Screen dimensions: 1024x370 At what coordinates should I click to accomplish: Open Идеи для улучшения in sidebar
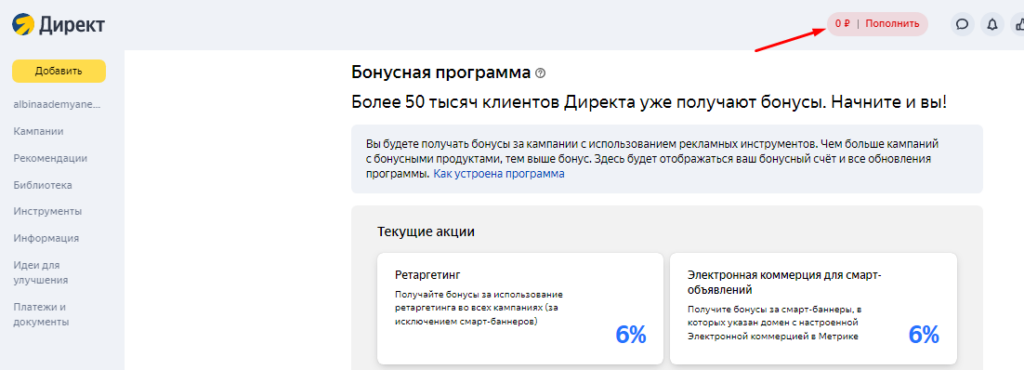coord(40,272)
